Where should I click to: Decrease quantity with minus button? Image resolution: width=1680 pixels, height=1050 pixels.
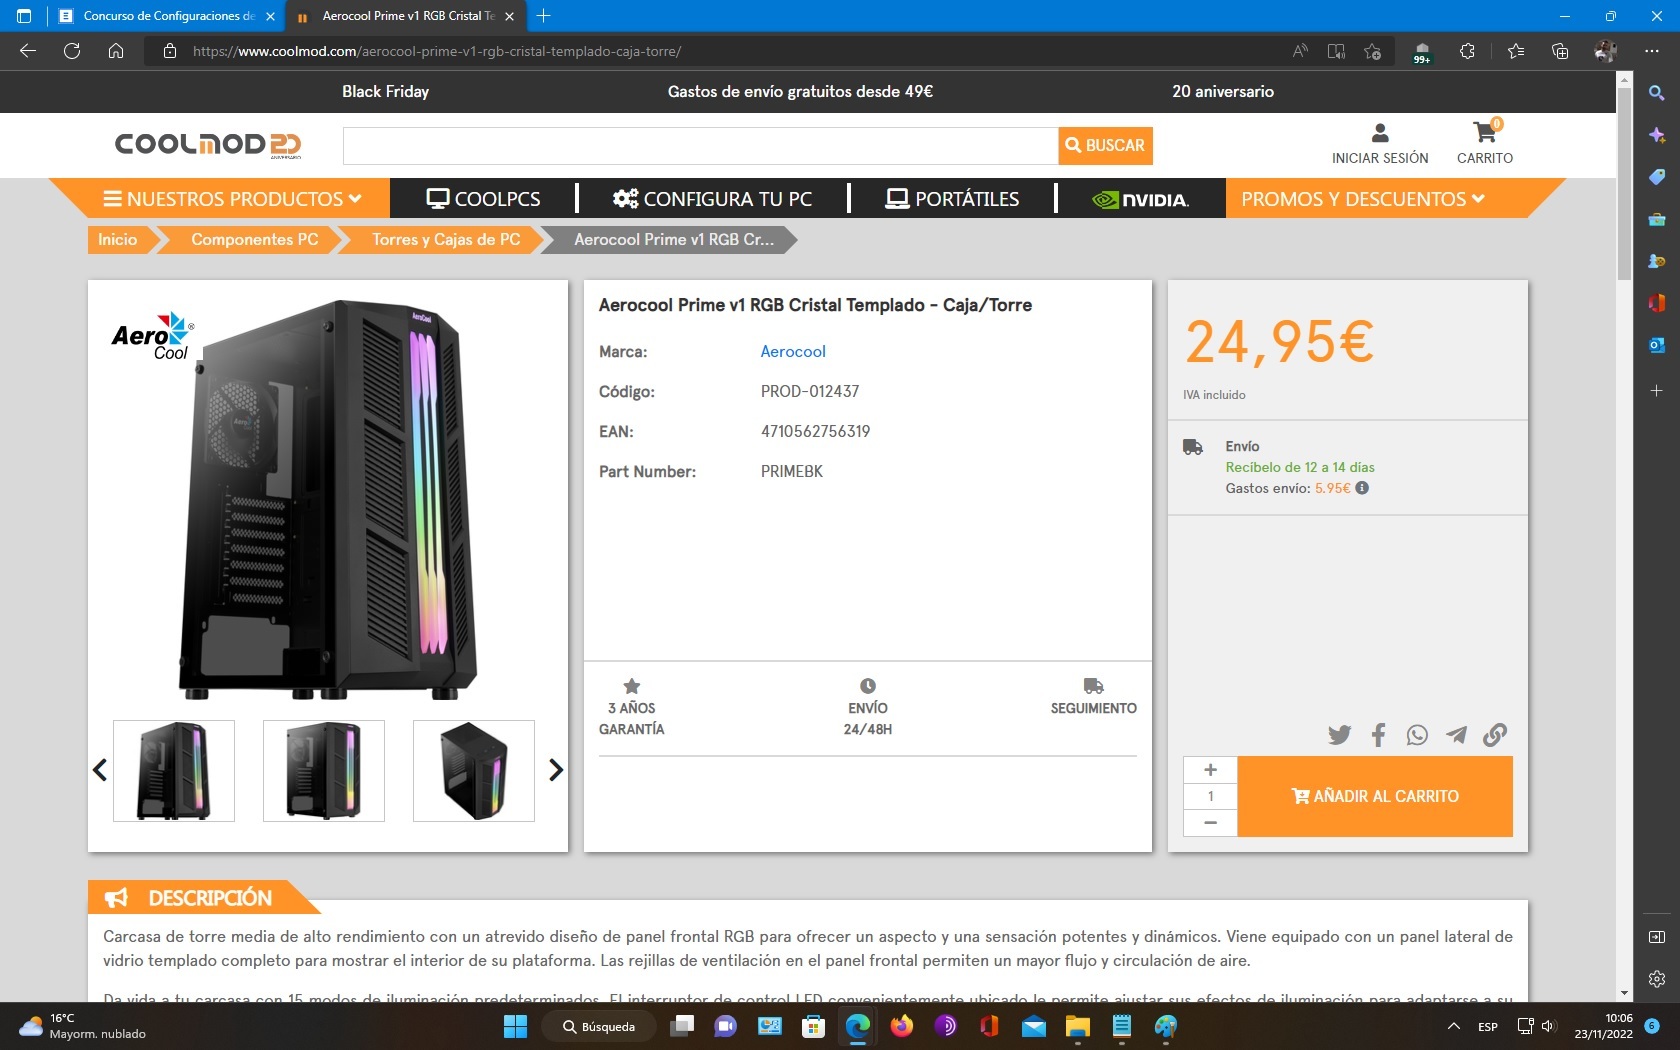pos(1210,822)
